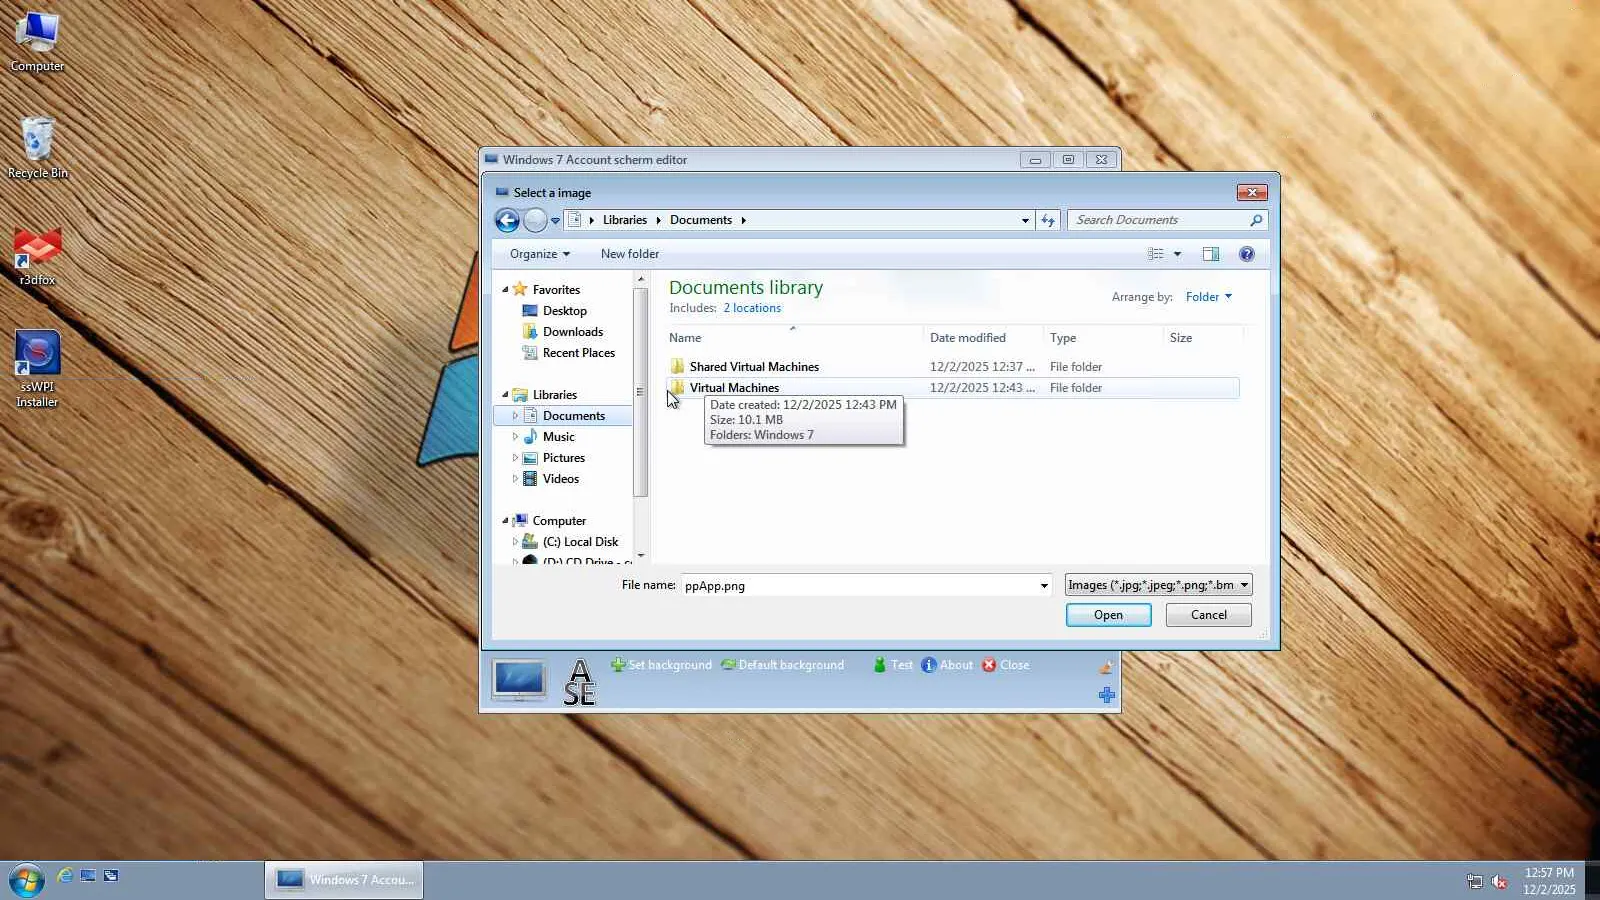The width and height of the screenshot is (1600, 900).
Task: Sort files by the Name column
Action: pyautogui.click(x=795, y=338)
